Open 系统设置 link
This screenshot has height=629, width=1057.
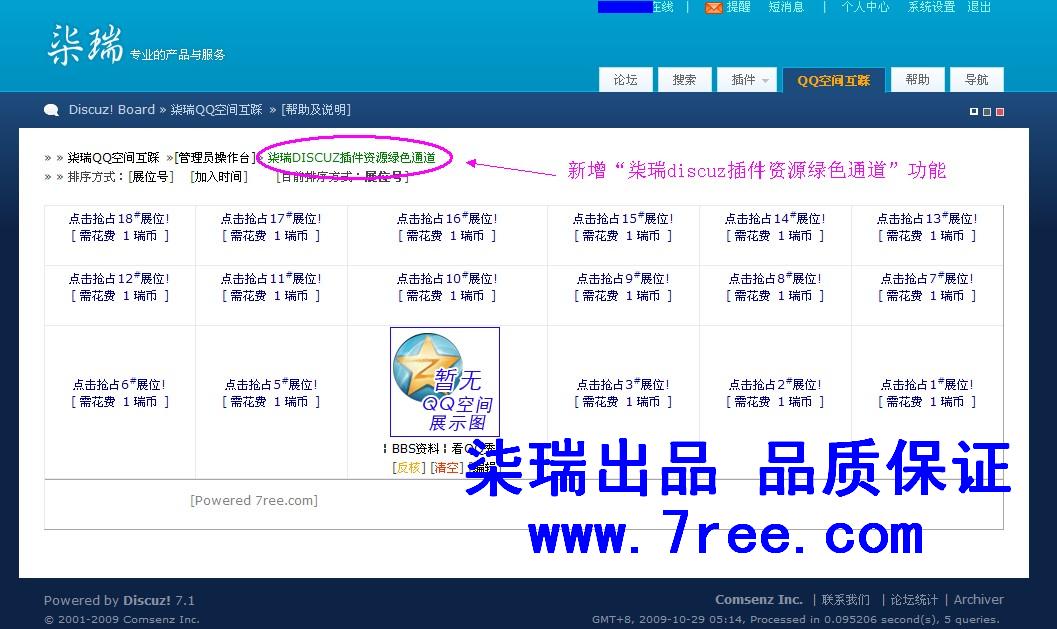coord(931,7)
